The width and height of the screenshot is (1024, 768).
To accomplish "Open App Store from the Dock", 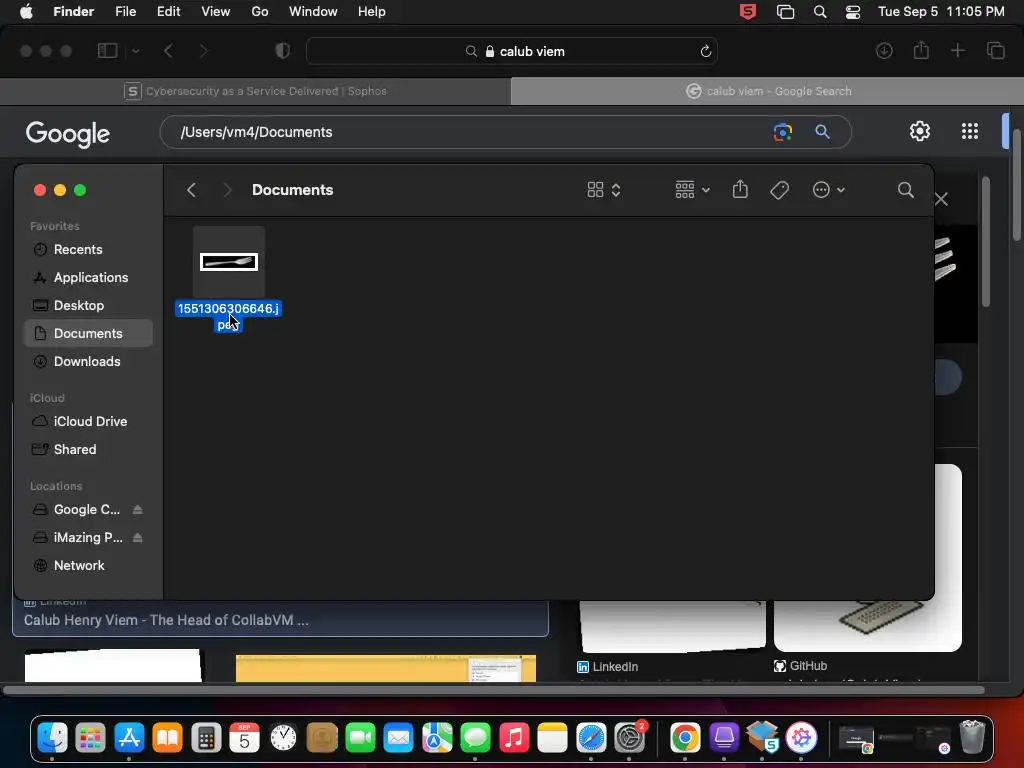I will (x=129, y=739).
